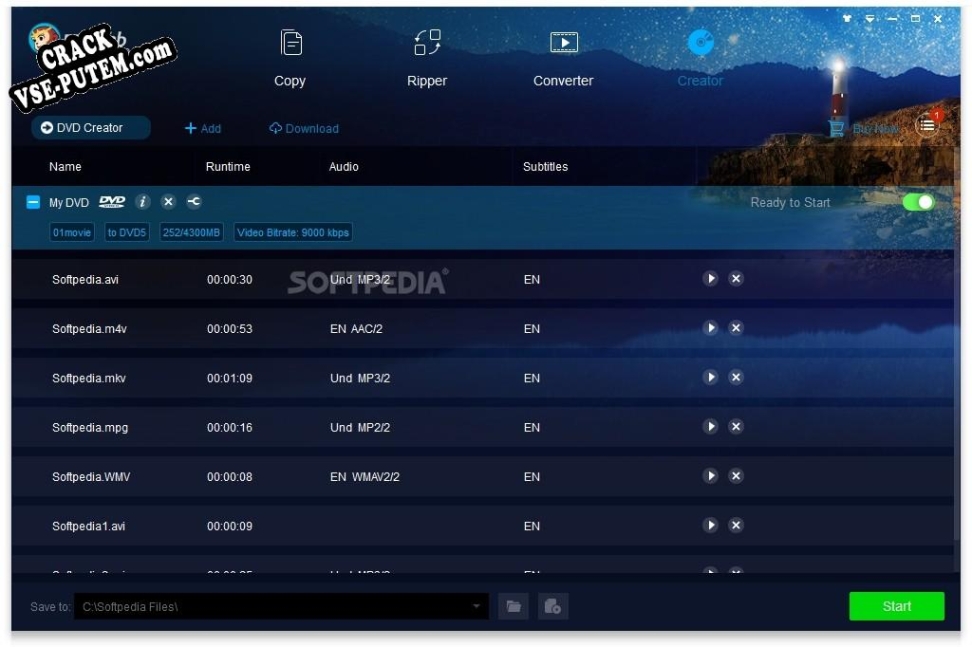The image size is (972, 647).
Task: Select EN WMAV2/2 audio for Softpedia.WMV
Action: click(365, 477)
